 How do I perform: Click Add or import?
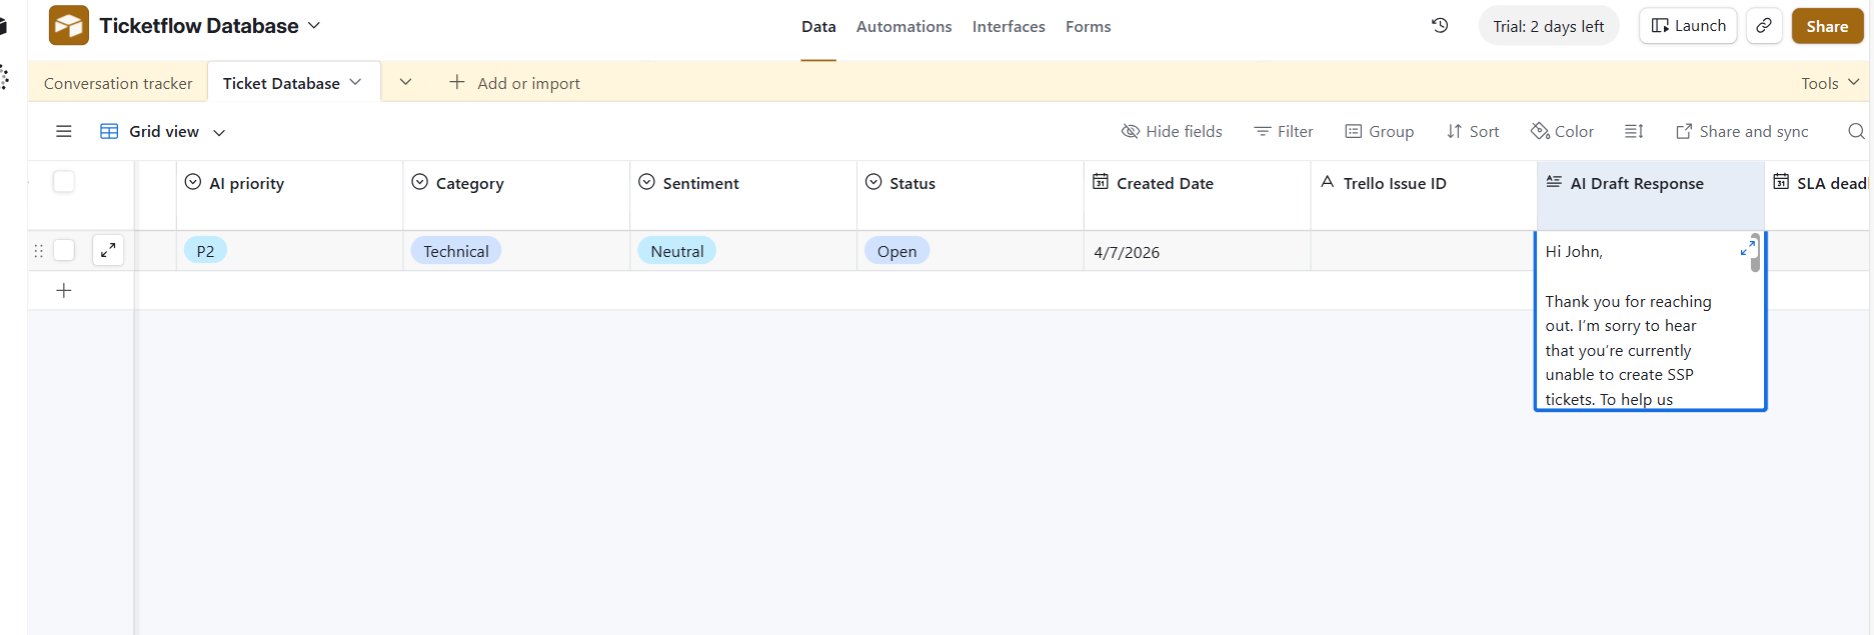coord(514,83)
